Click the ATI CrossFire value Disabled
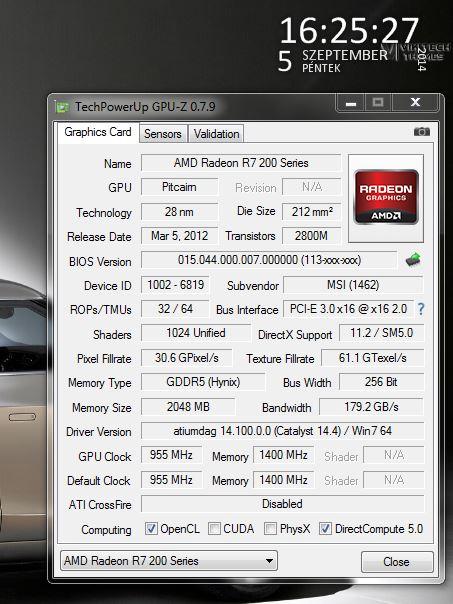 [282, 504]
